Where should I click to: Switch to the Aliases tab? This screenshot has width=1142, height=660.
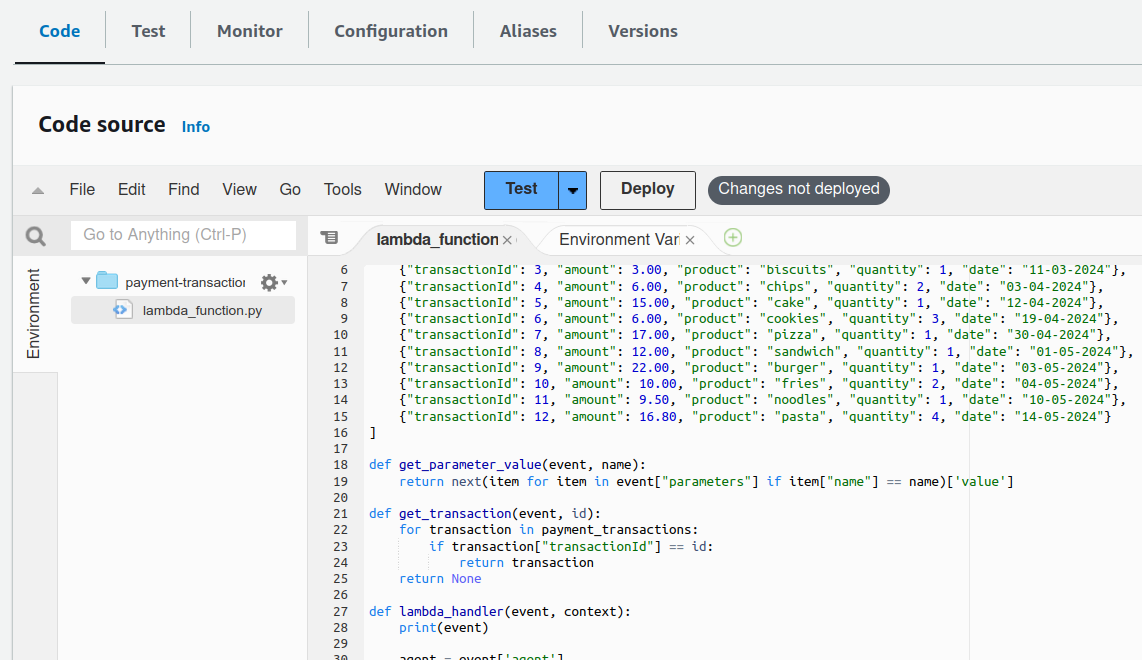tap(527, 31)
